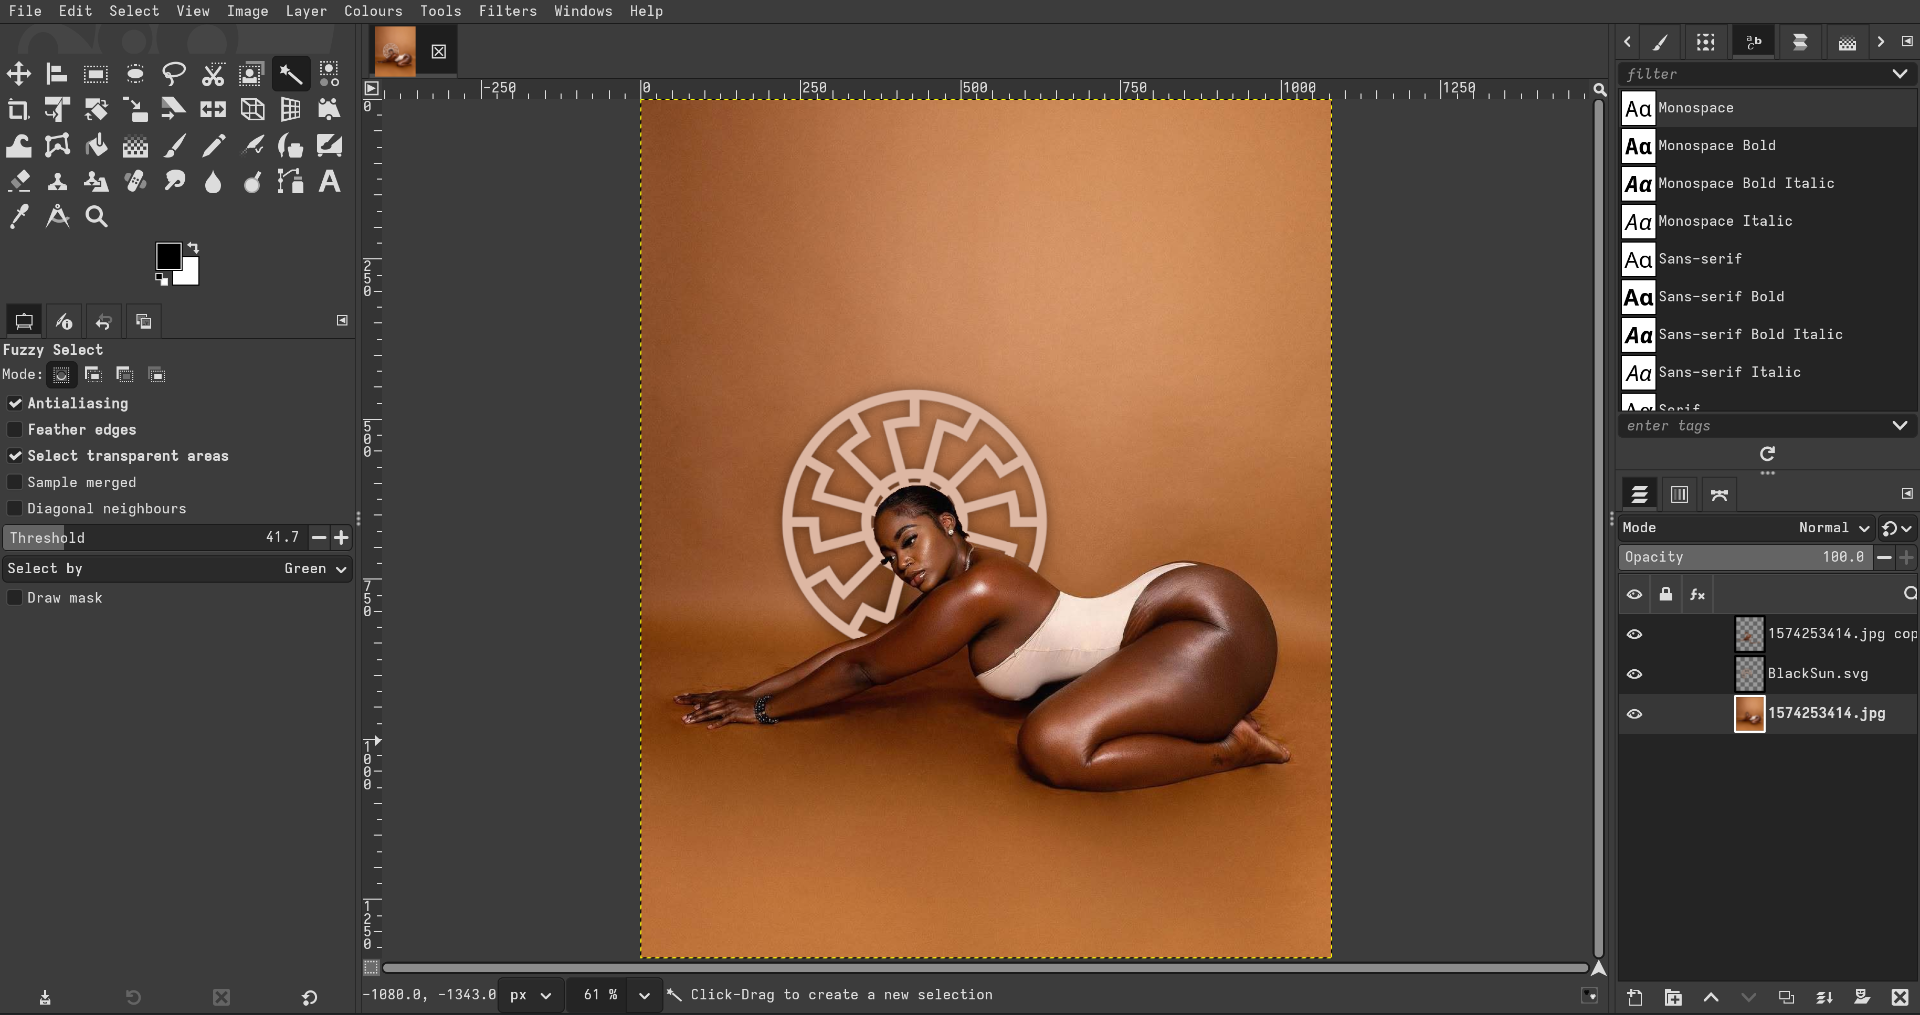This screenshot has height=1015, width=1920.
Task: Duplicate the selected layer
Action: 1786,997
